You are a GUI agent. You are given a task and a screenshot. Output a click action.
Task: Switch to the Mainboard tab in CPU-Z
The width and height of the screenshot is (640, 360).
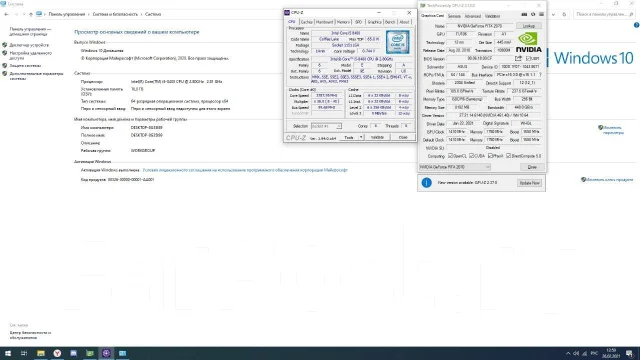click(325, 22)
